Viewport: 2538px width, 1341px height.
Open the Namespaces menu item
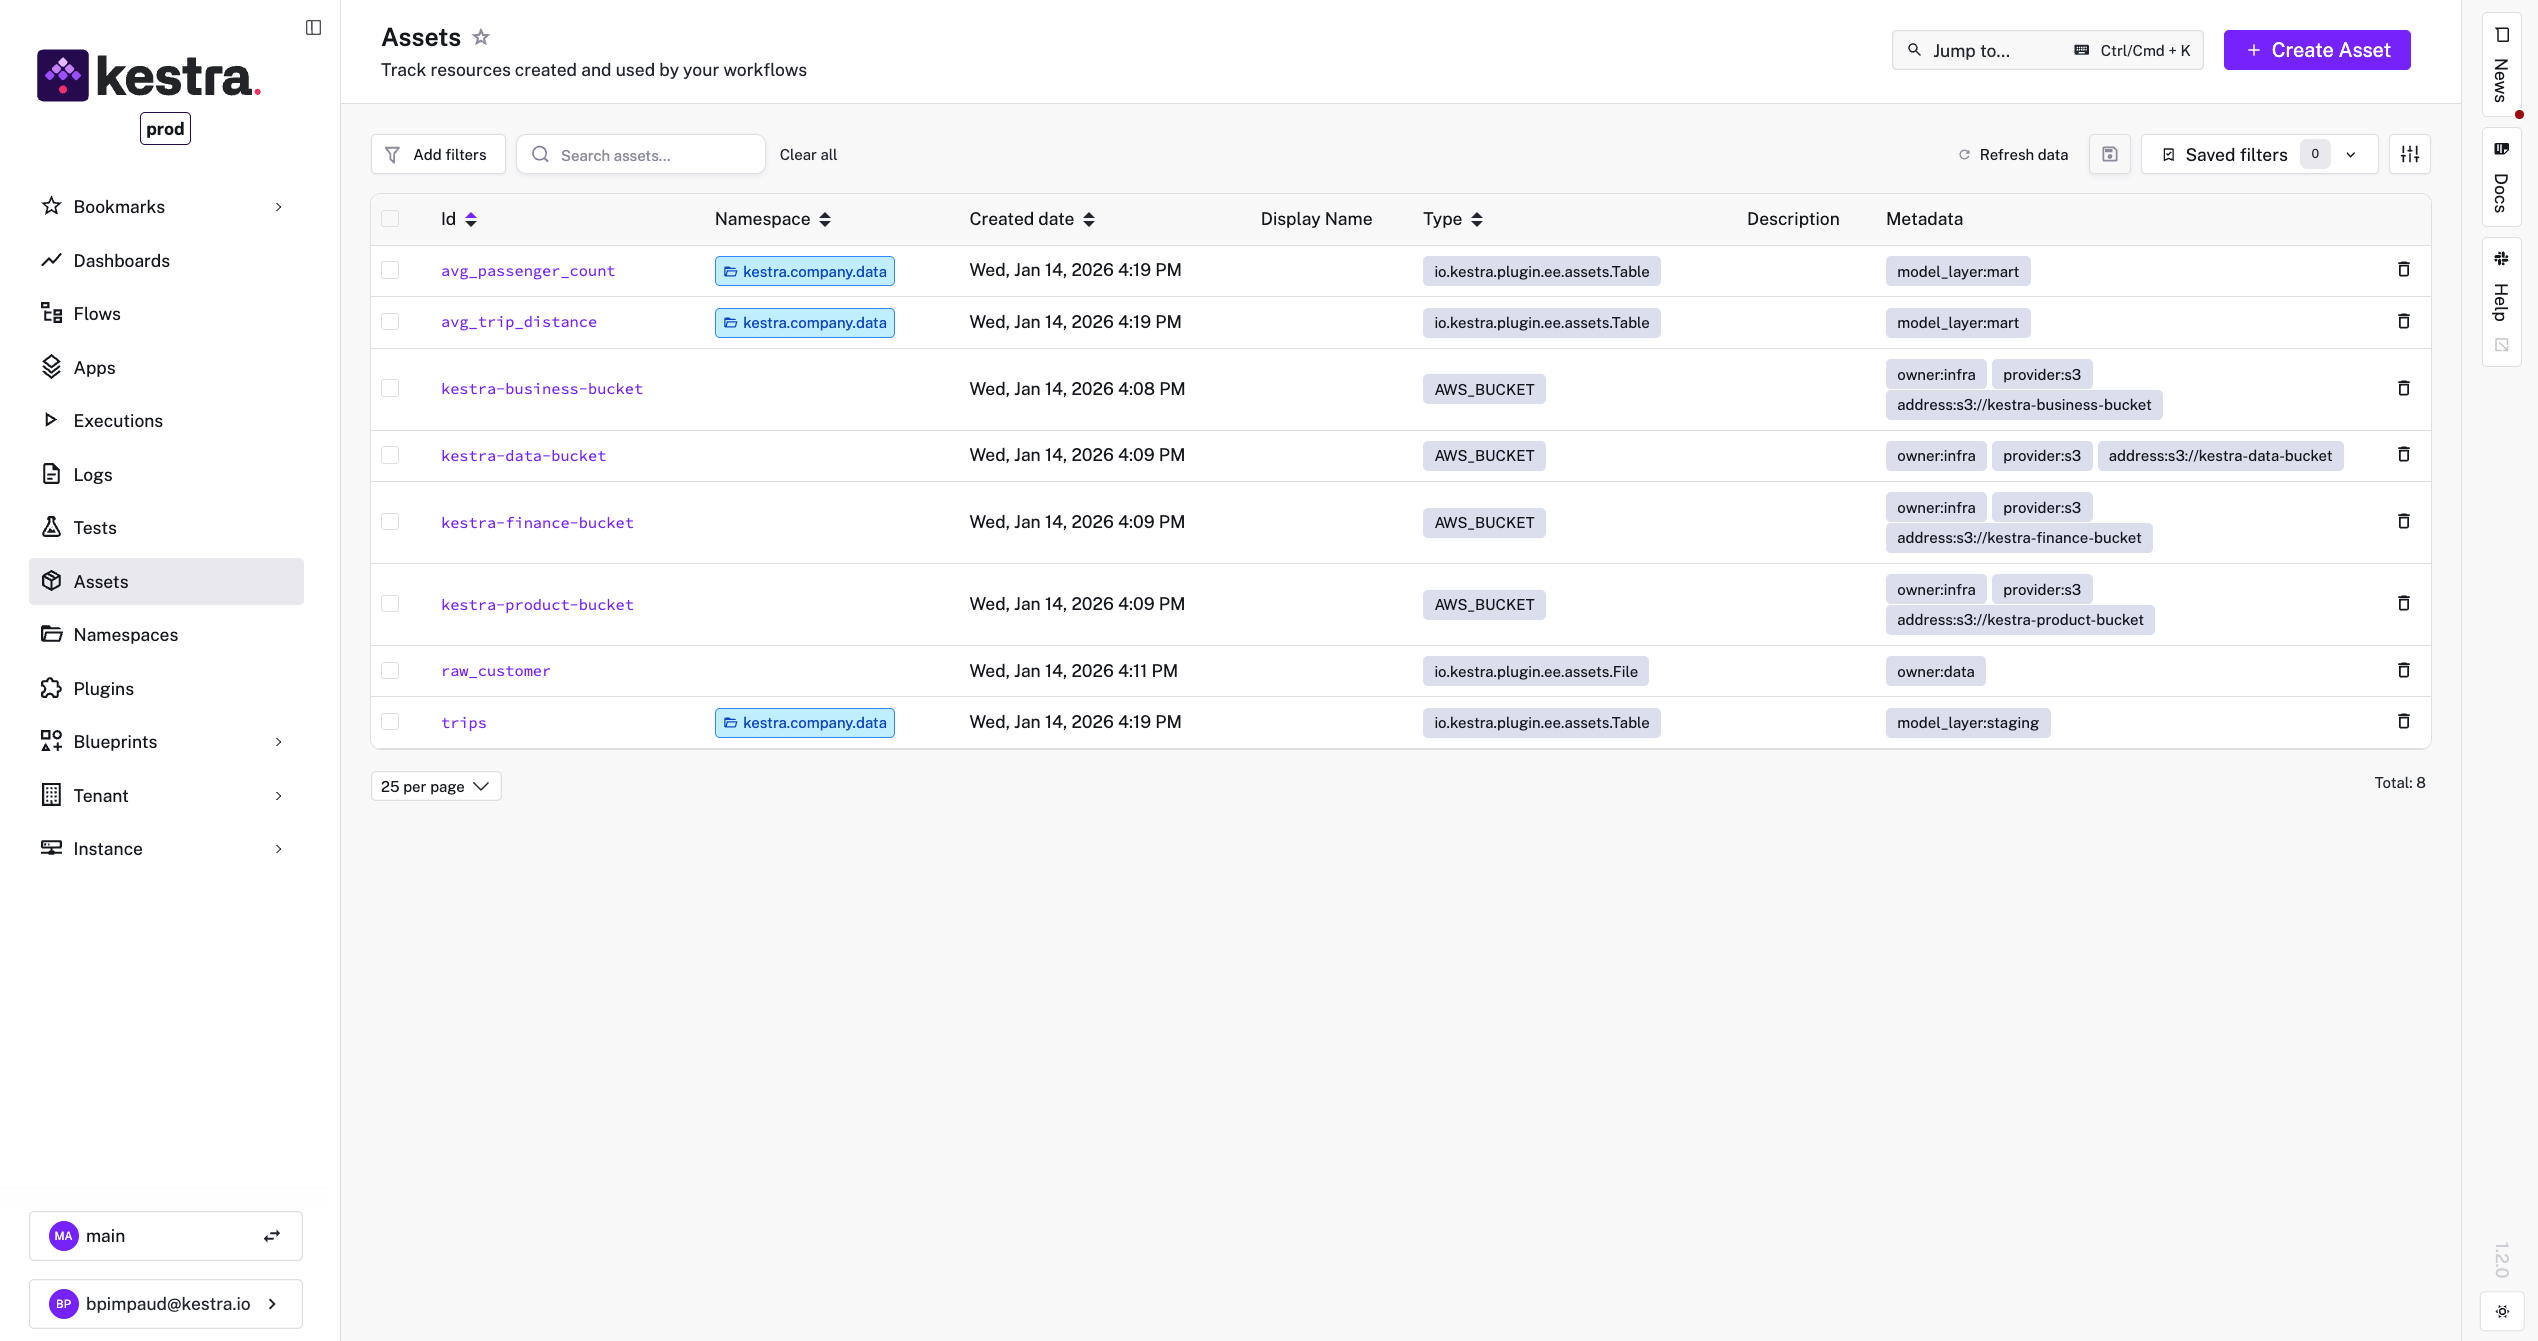tap(125, 635)
